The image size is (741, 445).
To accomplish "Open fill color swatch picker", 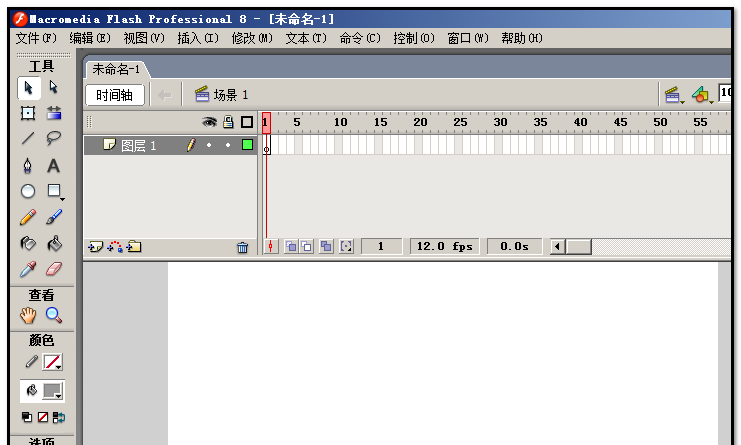I will (x=52, y=391).
